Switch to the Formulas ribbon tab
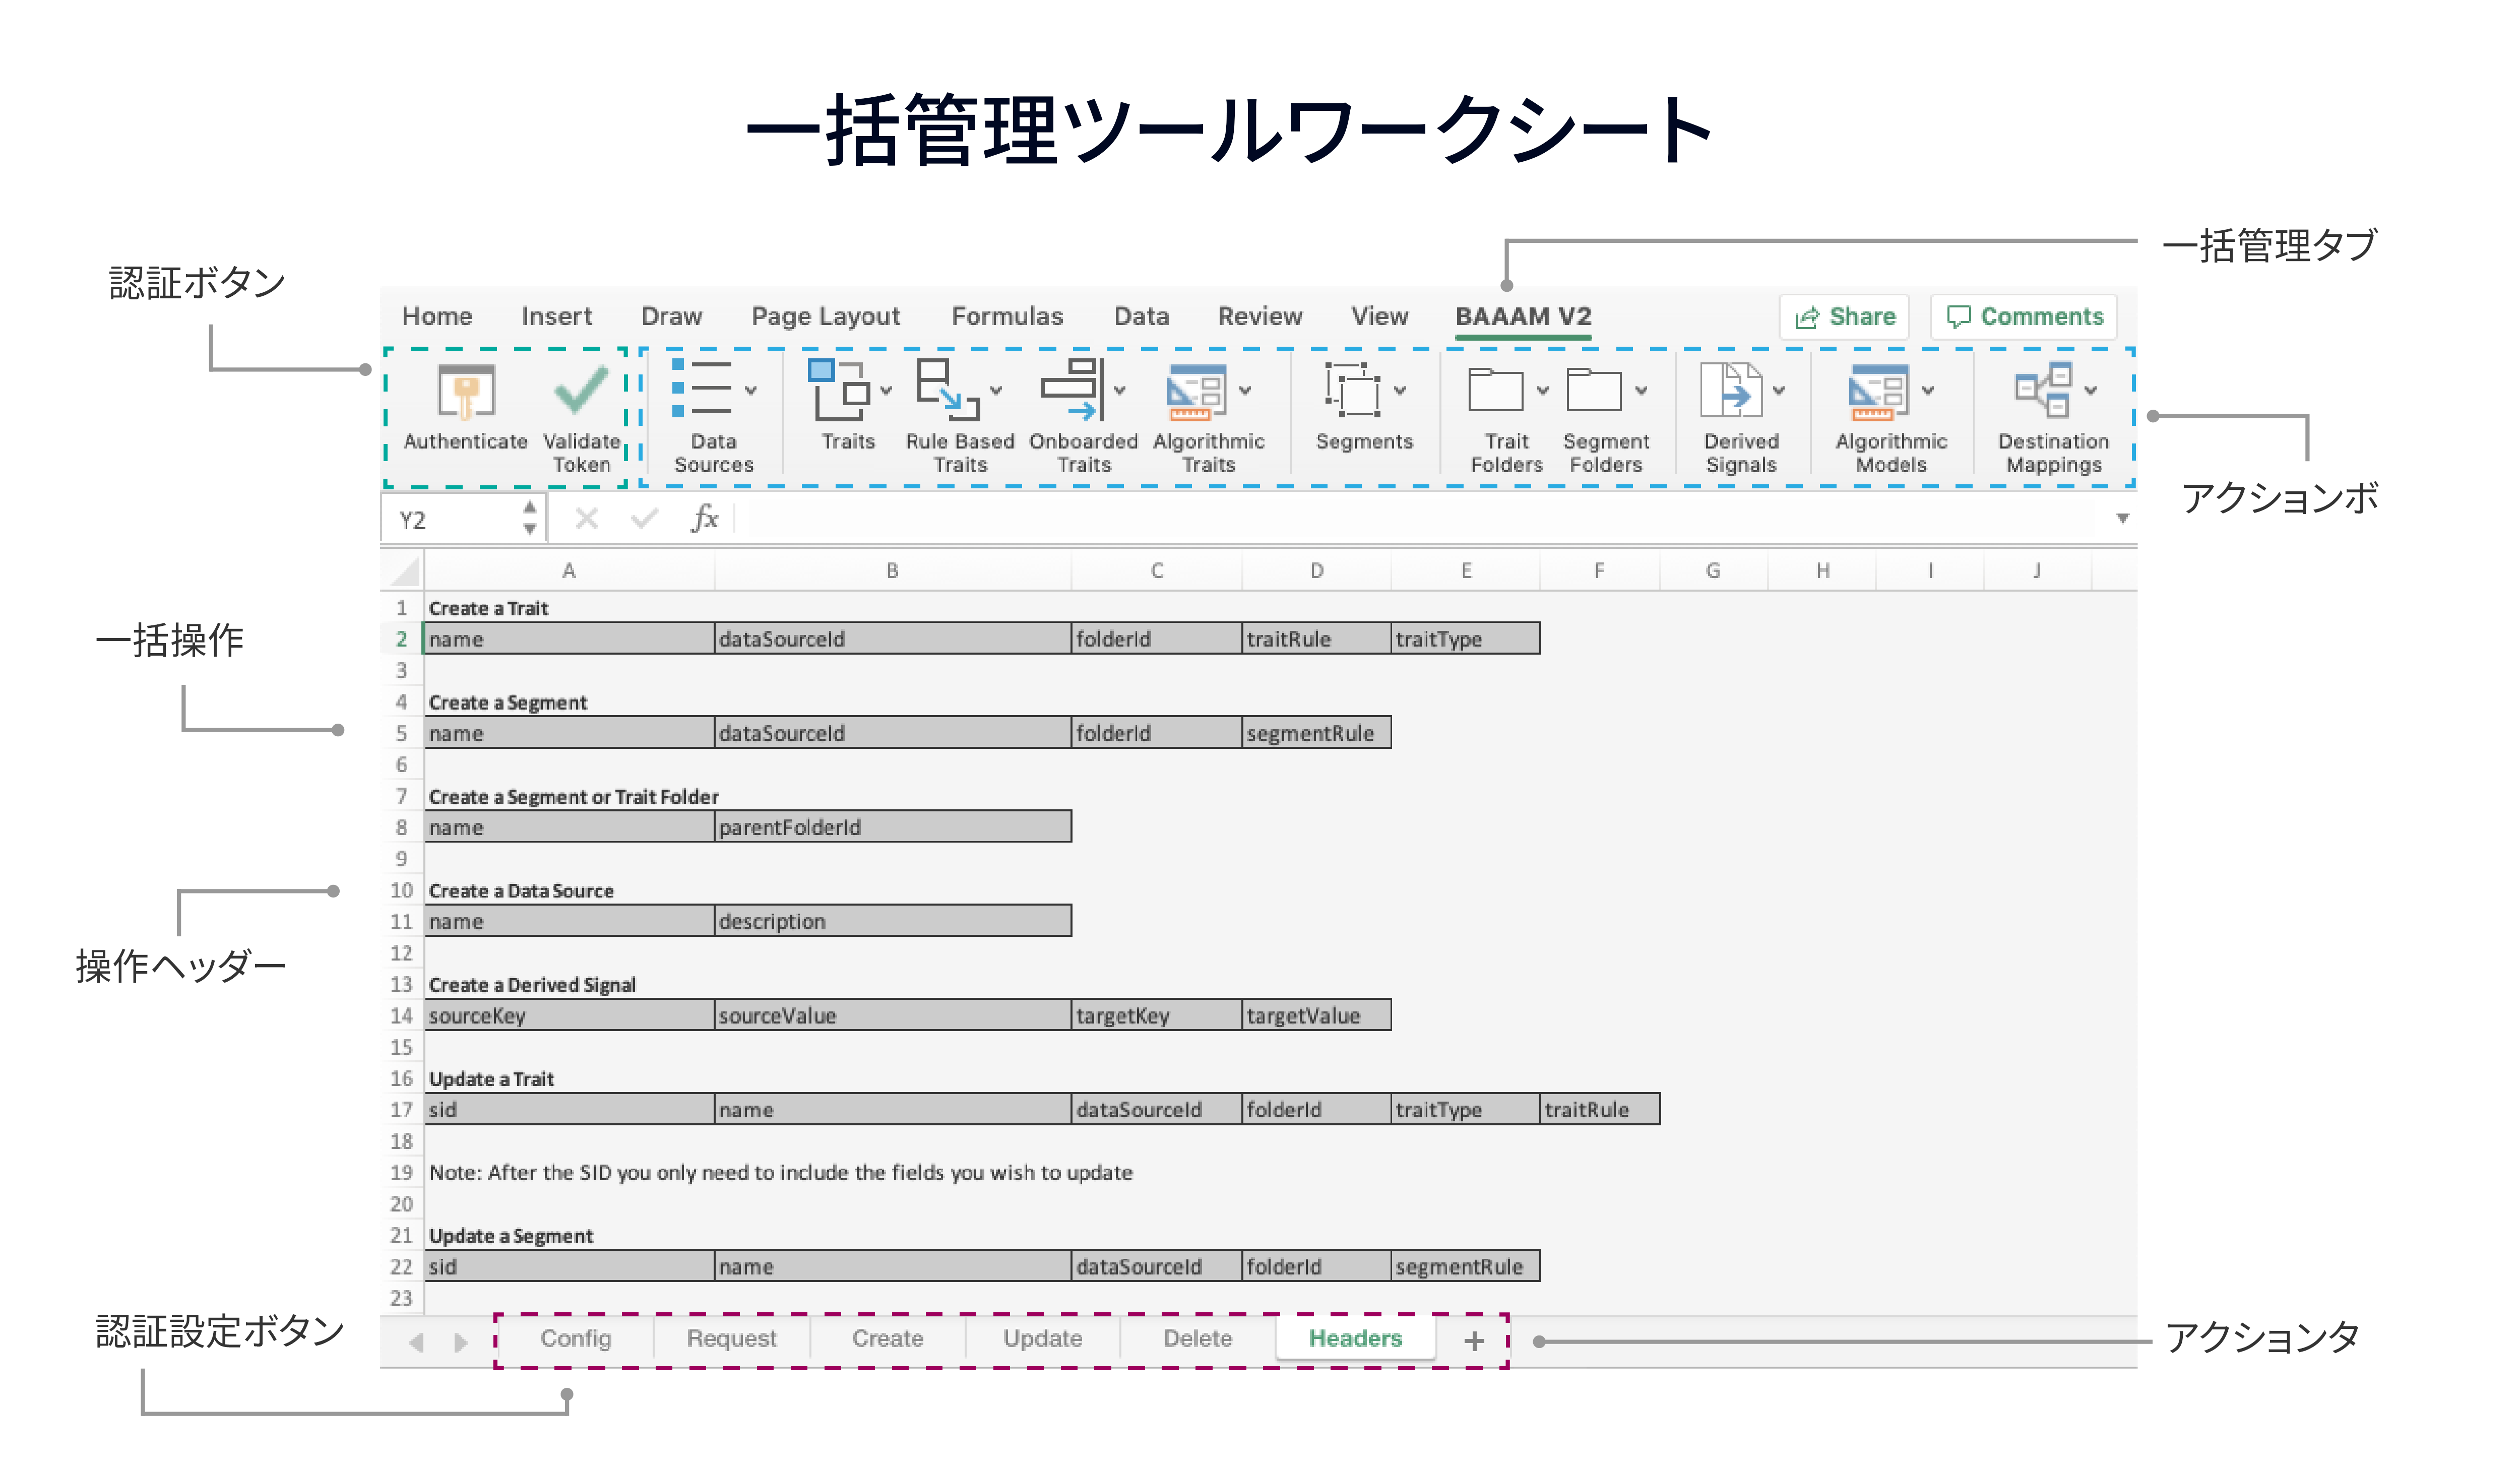This screenshot has height=1470, width=2520. (1007, 317)
